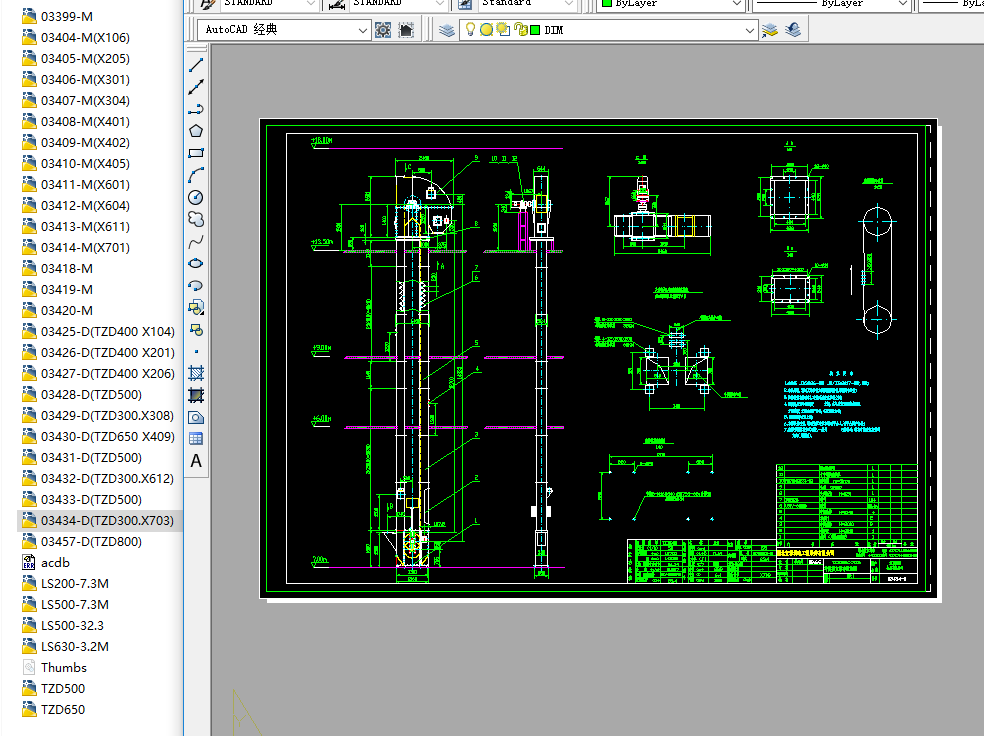
Task: Open the 03434-D(TZD300.X703) folder
Action: pos(107,520)
